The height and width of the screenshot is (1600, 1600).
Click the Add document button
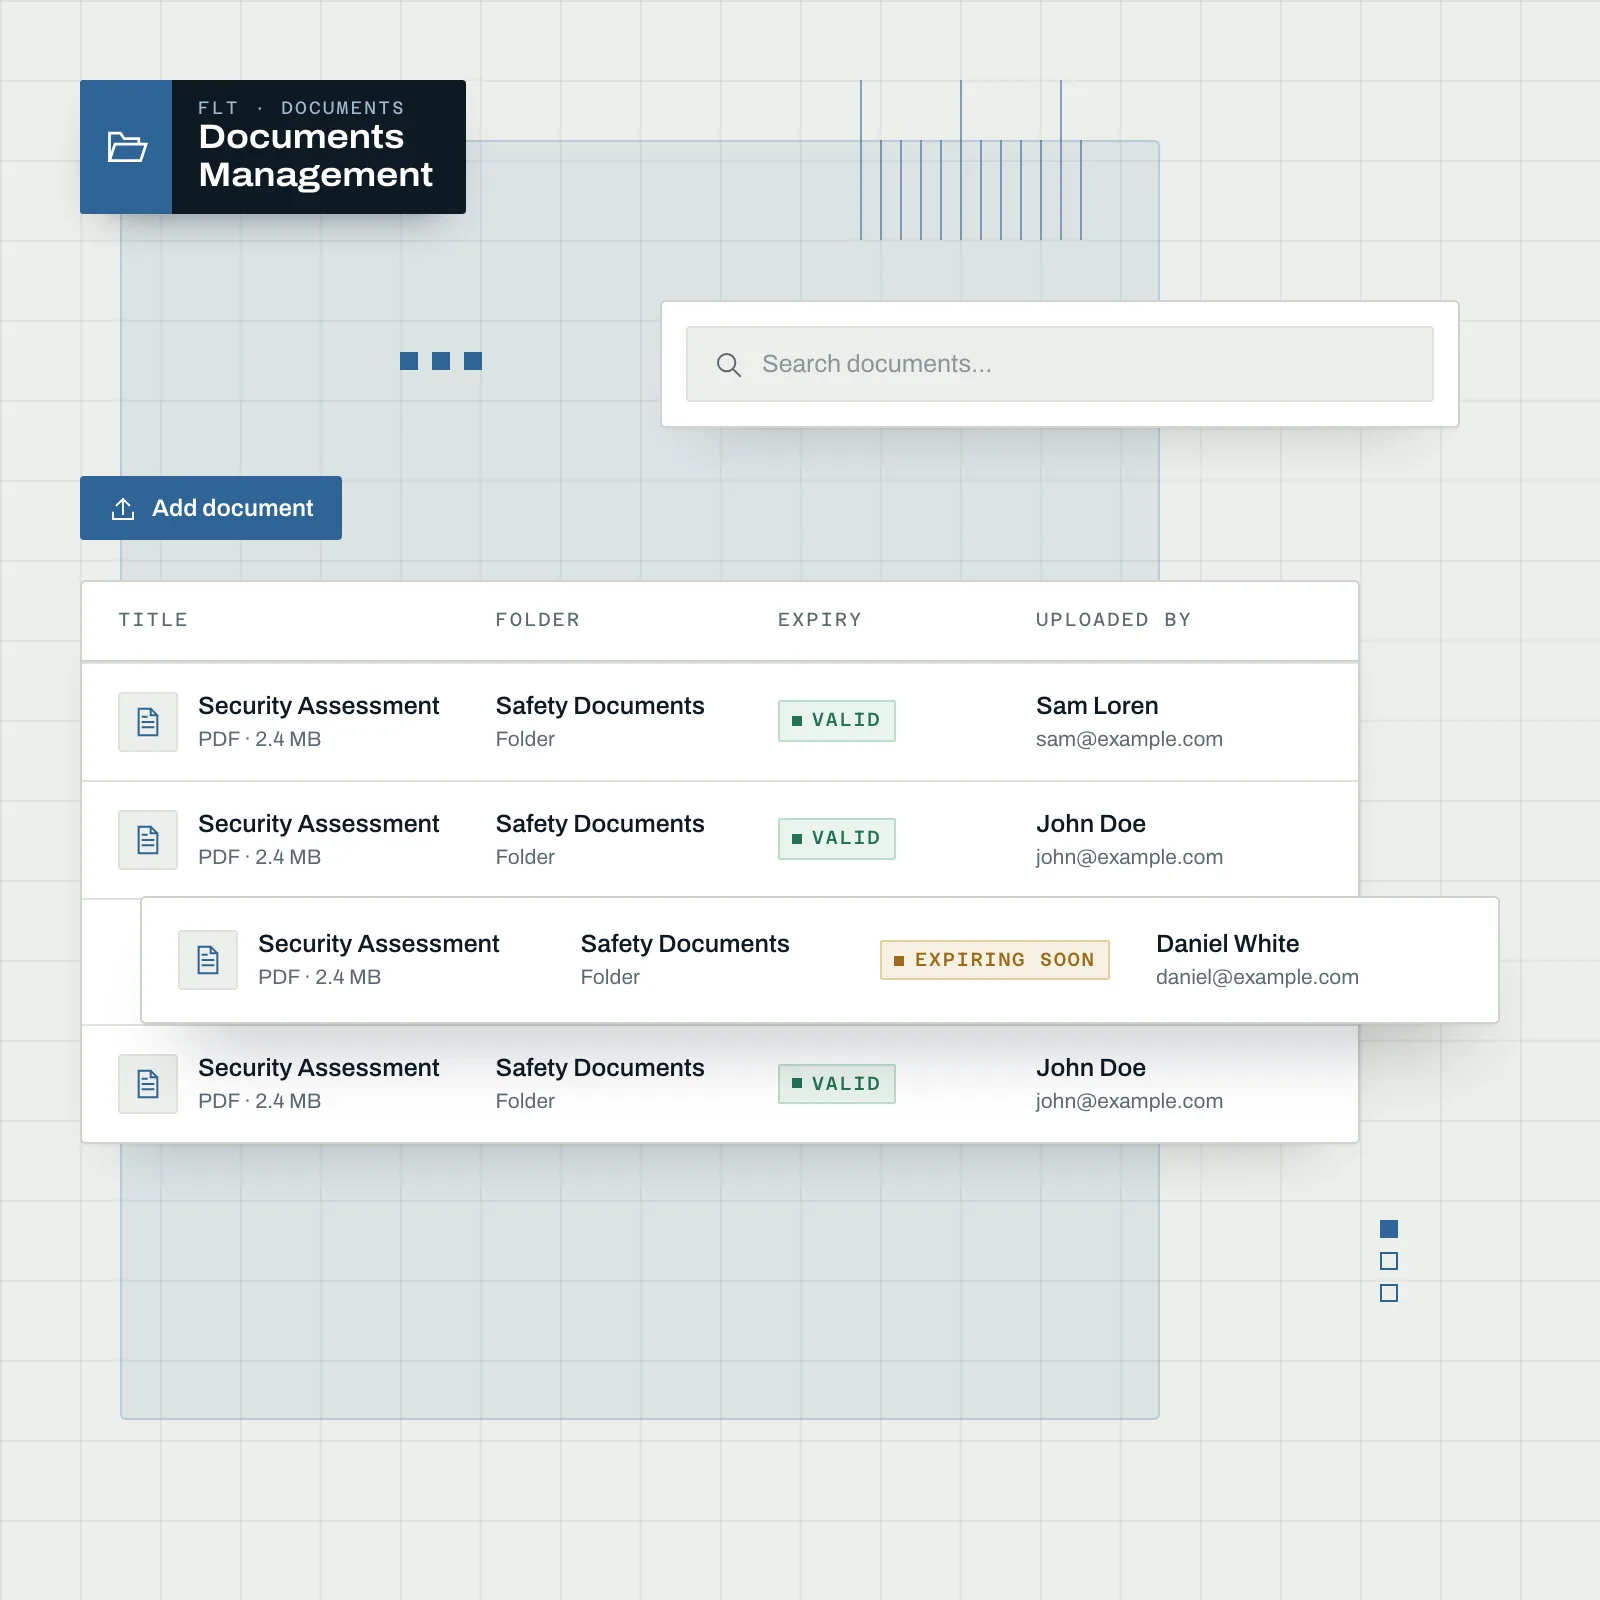pyautogui.click(x=211, y=508)
